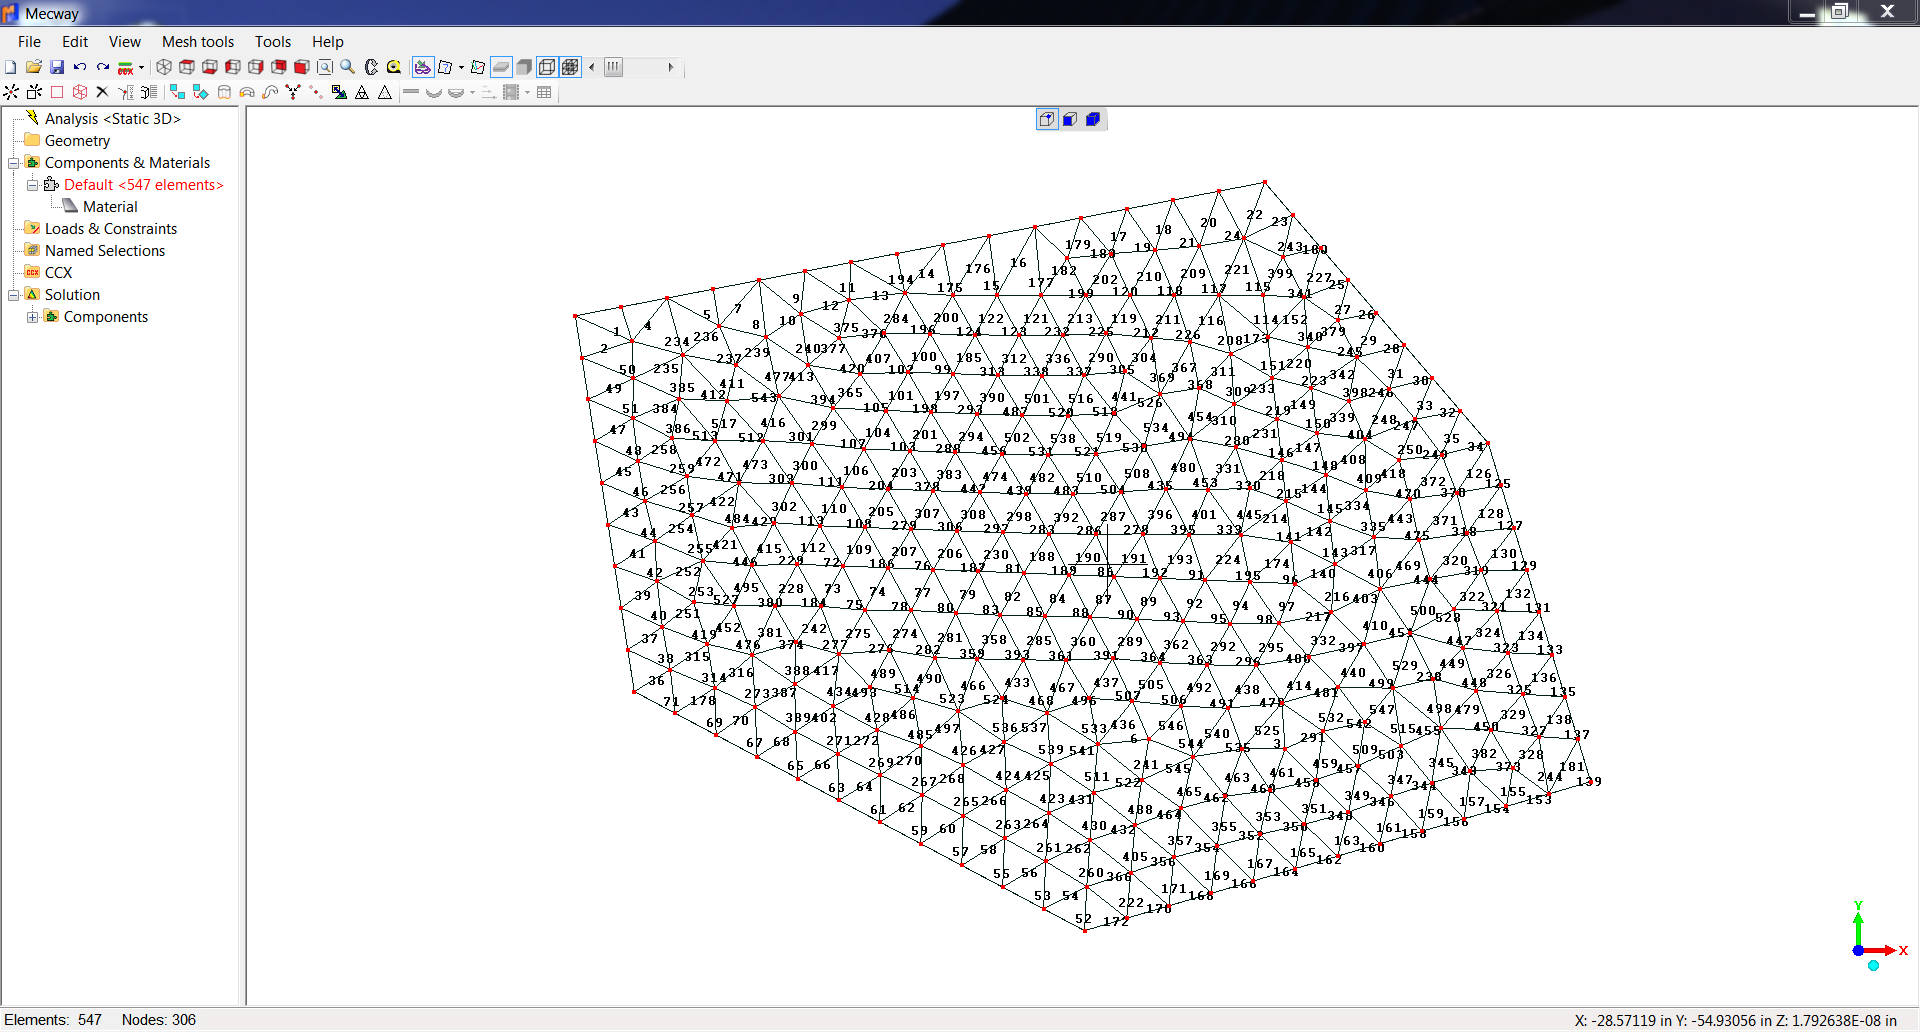The height and width of the screenshot is (1032, 1920).
Task: Open the File menu
Action: (x=29, y=41)
